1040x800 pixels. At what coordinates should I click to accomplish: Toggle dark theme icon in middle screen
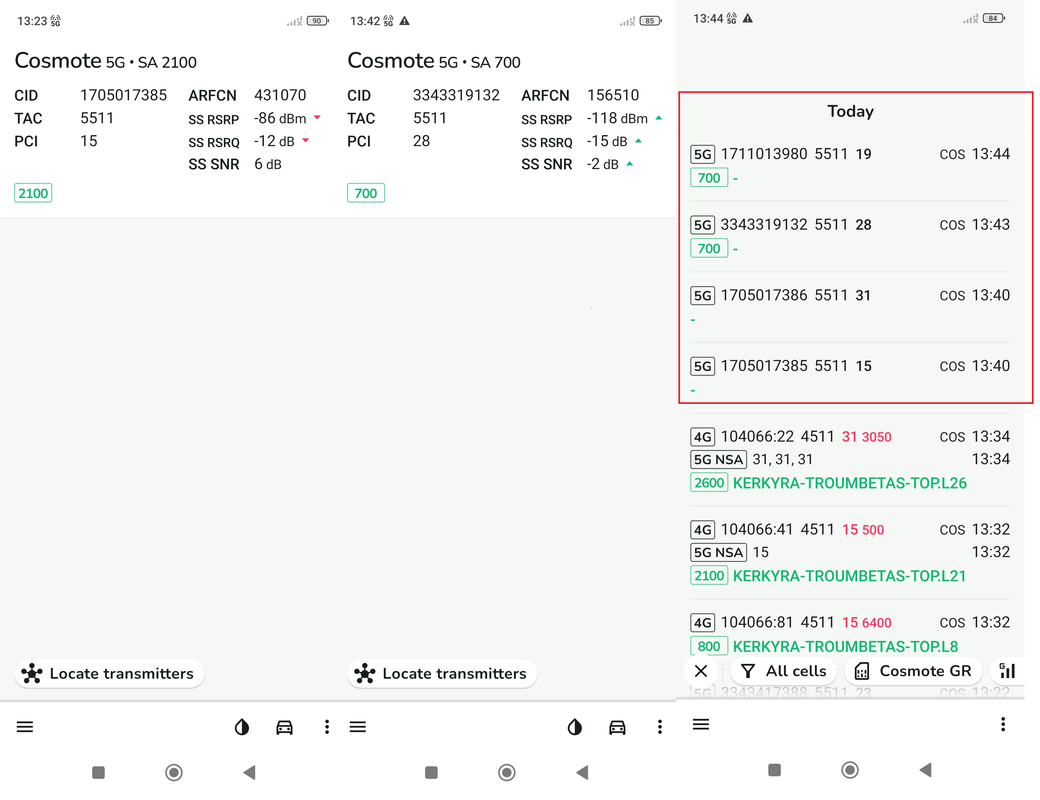click(575, 727)
